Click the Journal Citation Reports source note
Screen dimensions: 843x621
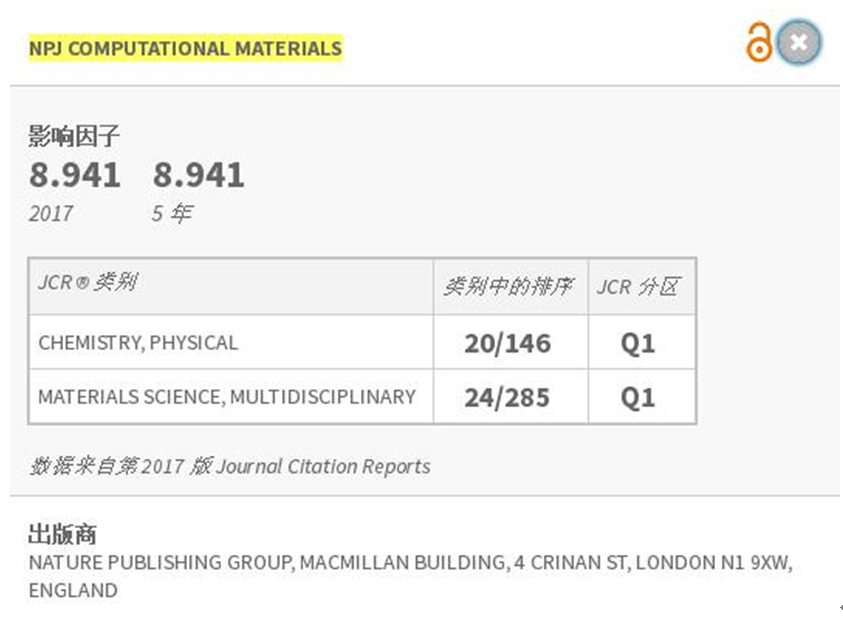pos(230,466)
